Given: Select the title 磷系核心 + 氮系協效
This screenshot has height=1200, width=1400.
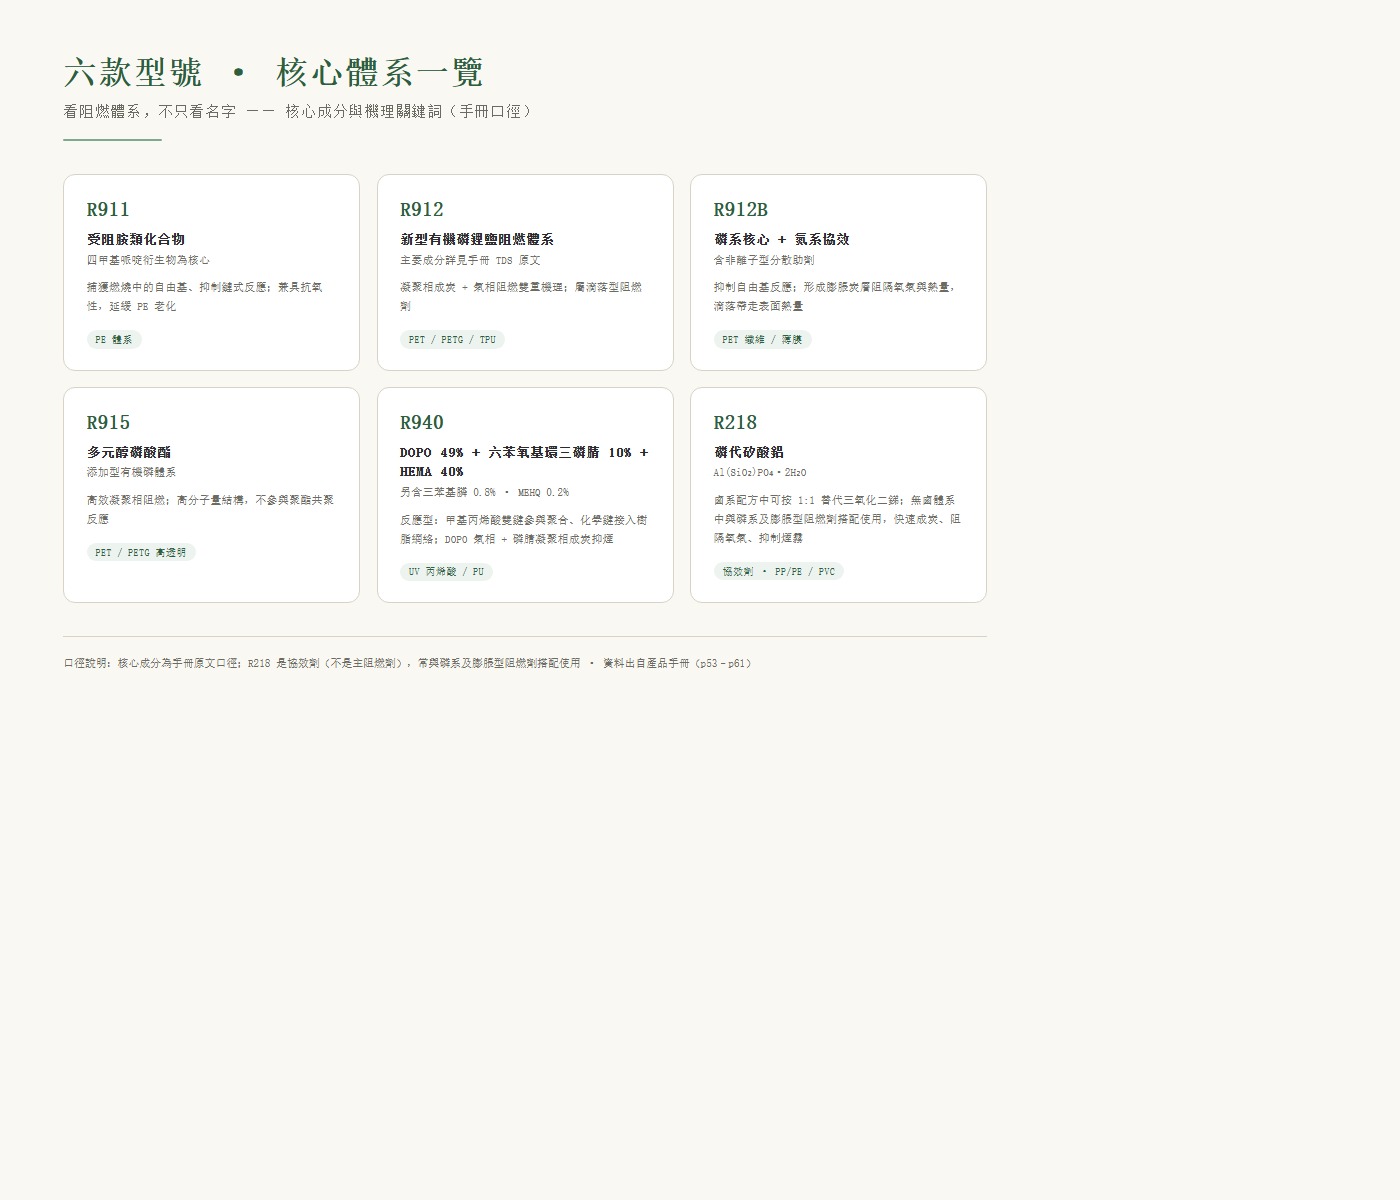Looking at the screenshot, I should (x=782, y=239).
